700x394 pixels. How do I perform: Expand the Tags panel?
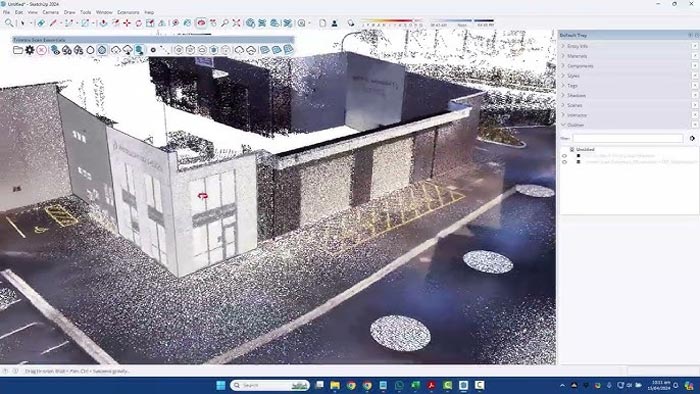click(571, 85)
